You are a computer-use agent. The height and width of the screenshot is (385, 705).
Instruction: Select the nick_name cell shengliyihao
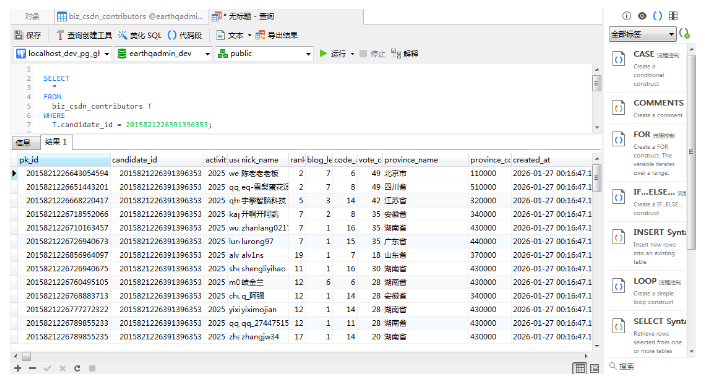263,269
